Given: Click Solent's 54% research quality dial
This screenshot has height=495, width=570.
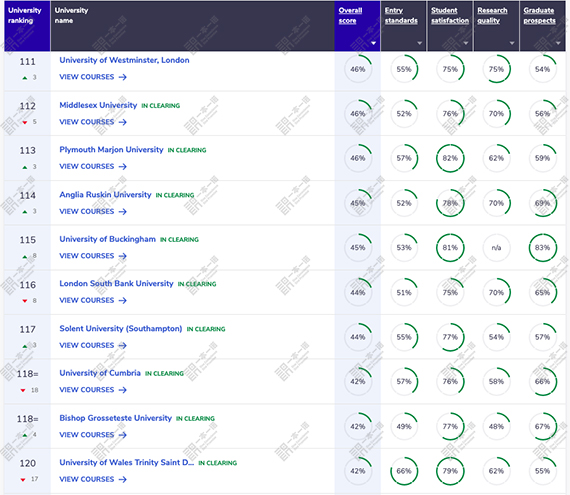Looking at the screenshot, I should (x=496, y=337).
